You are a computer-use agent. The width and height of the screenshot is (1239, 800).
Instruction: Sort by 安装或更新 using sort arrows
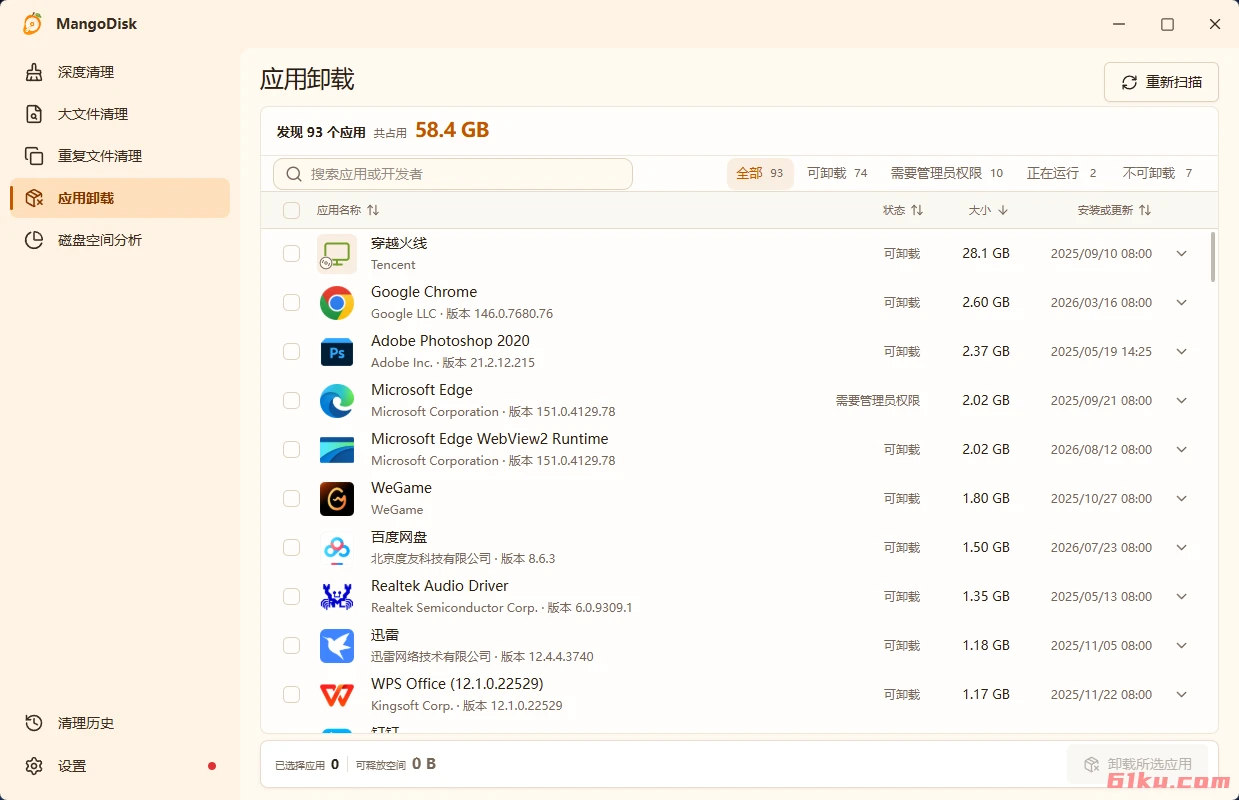pyautogui.click(x=1145, y=210)
